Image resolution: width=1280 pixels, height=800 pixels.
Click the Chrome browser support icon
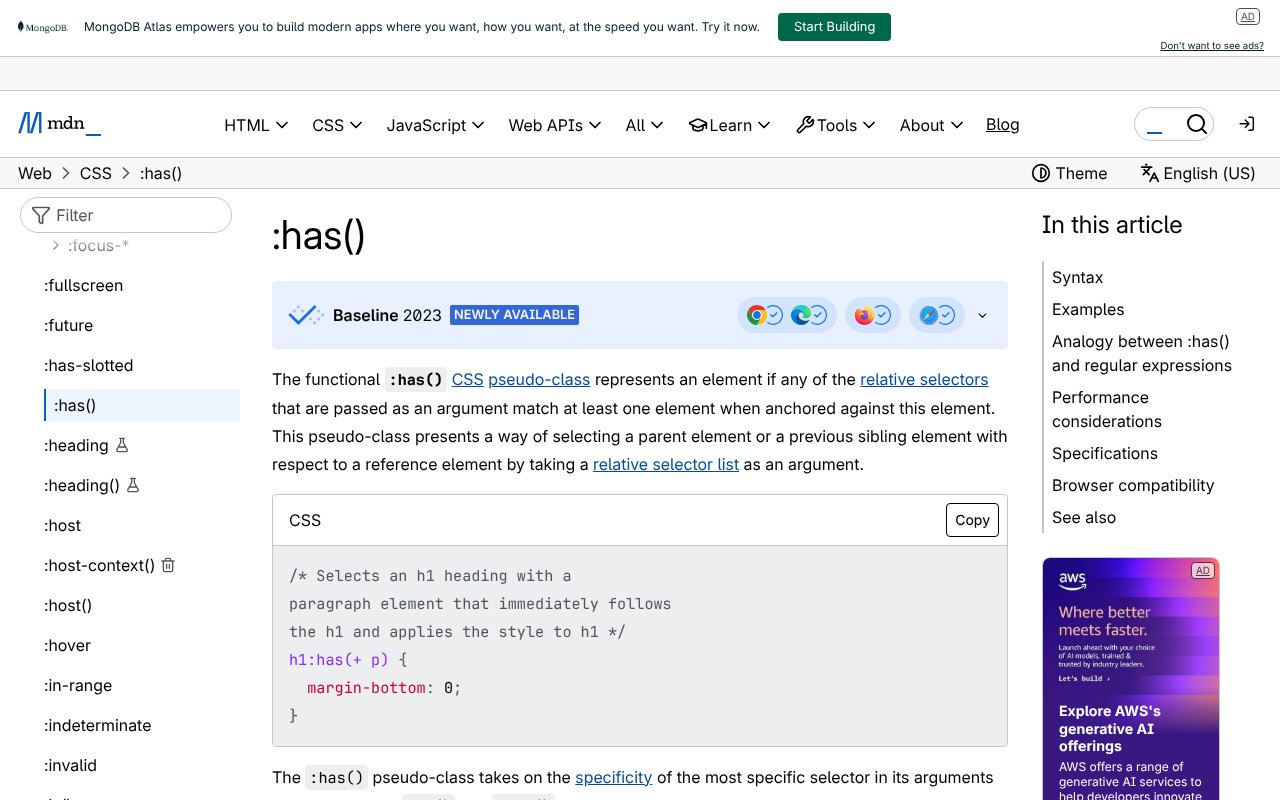[x=757, y=315]
